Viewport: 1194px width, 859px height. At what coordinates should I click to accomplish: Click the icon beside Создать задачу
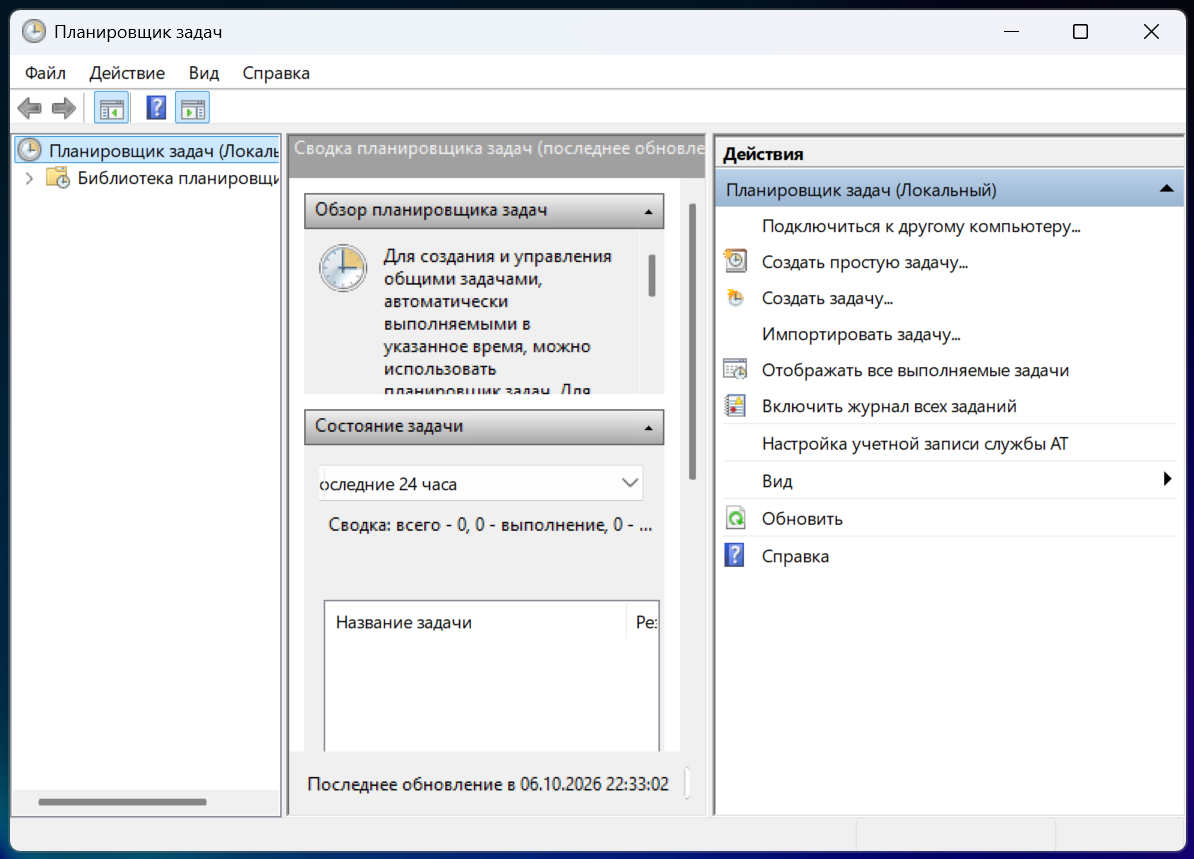pyautogui.click(x=736, y=298)
